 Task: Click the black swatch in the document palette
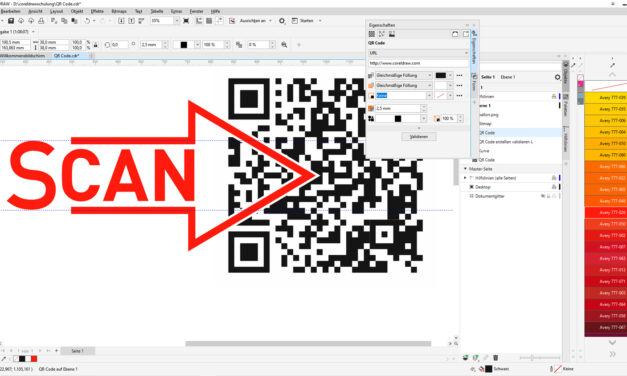tap(22, 359)
